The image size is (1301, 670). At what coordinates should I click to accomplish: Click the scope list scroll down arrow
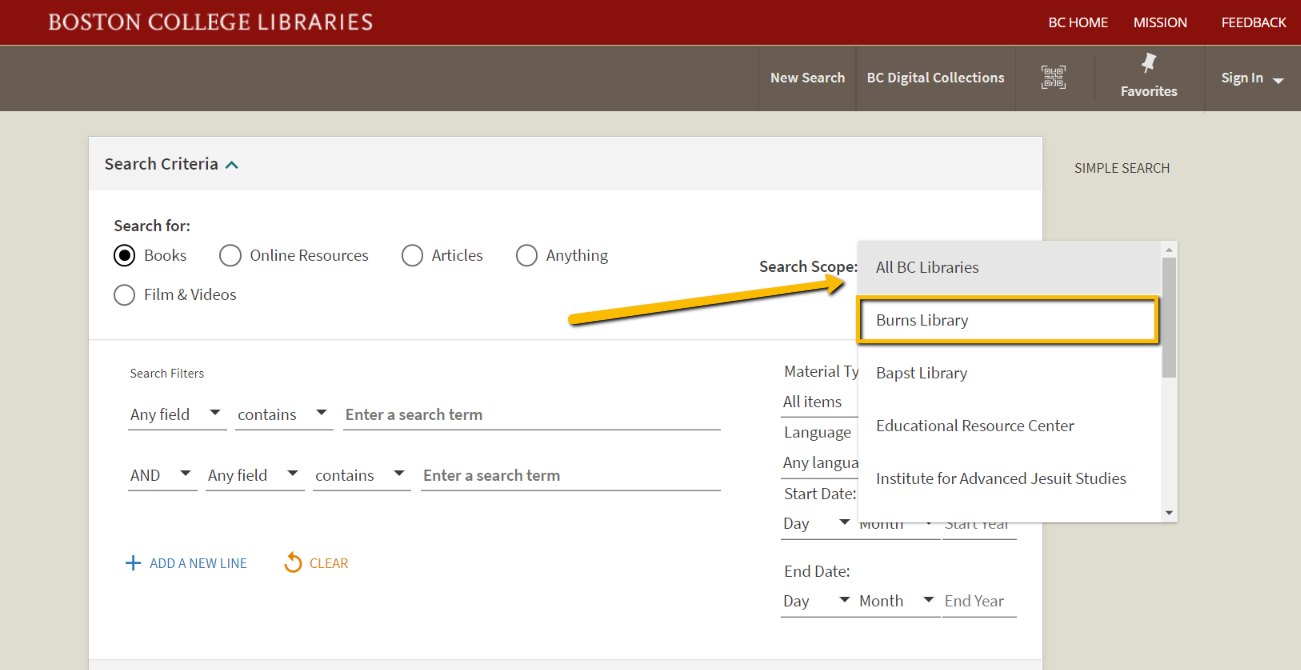coord(1170,513)
